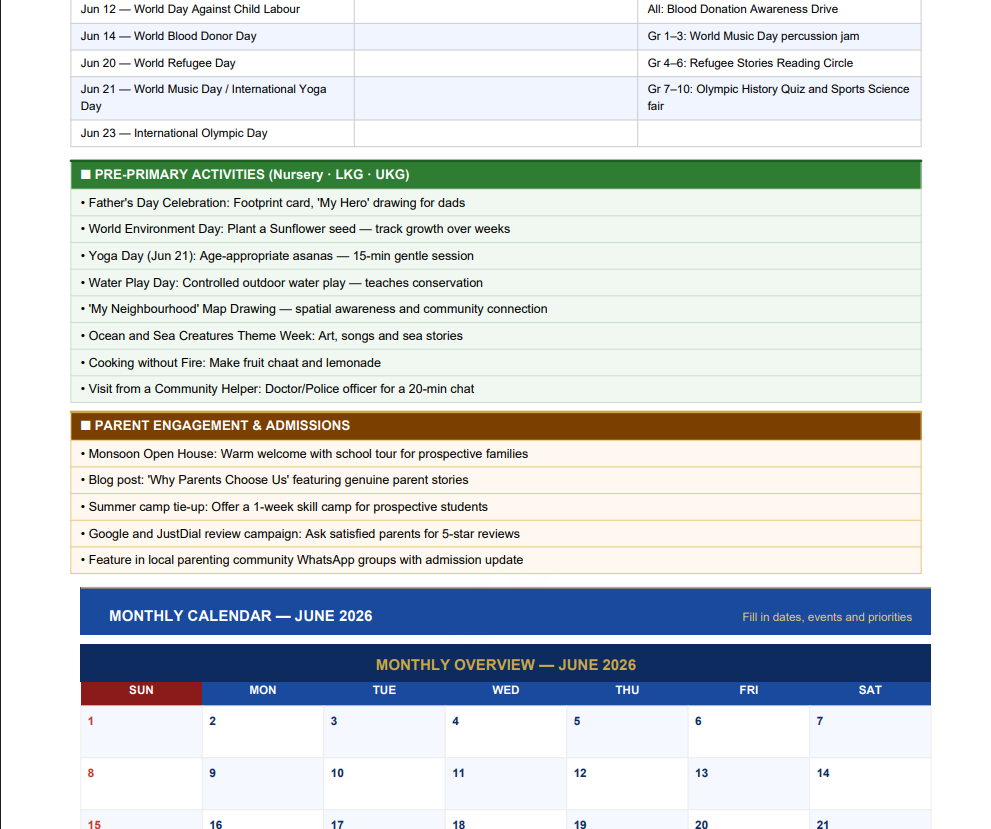Click 'Fill in dates, events and priorities' note
Viewport: 991px width, 829px height.
pos(827,617)
